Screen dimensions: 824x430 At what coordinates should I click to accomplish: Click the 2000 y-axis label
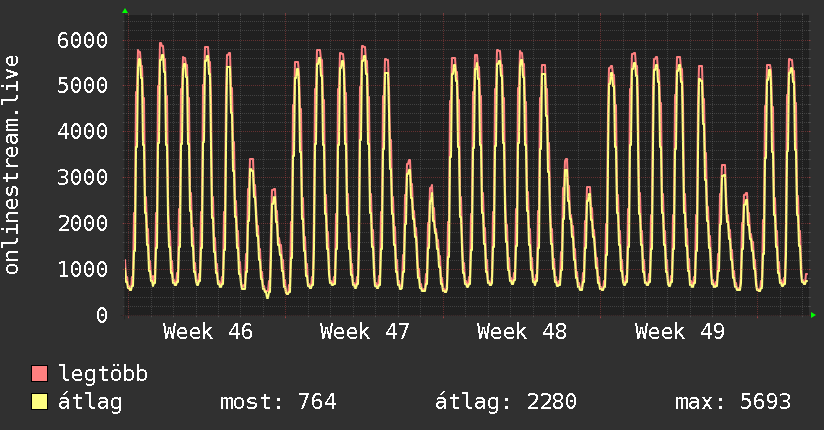pyautogui.click(x=83, y=223)
